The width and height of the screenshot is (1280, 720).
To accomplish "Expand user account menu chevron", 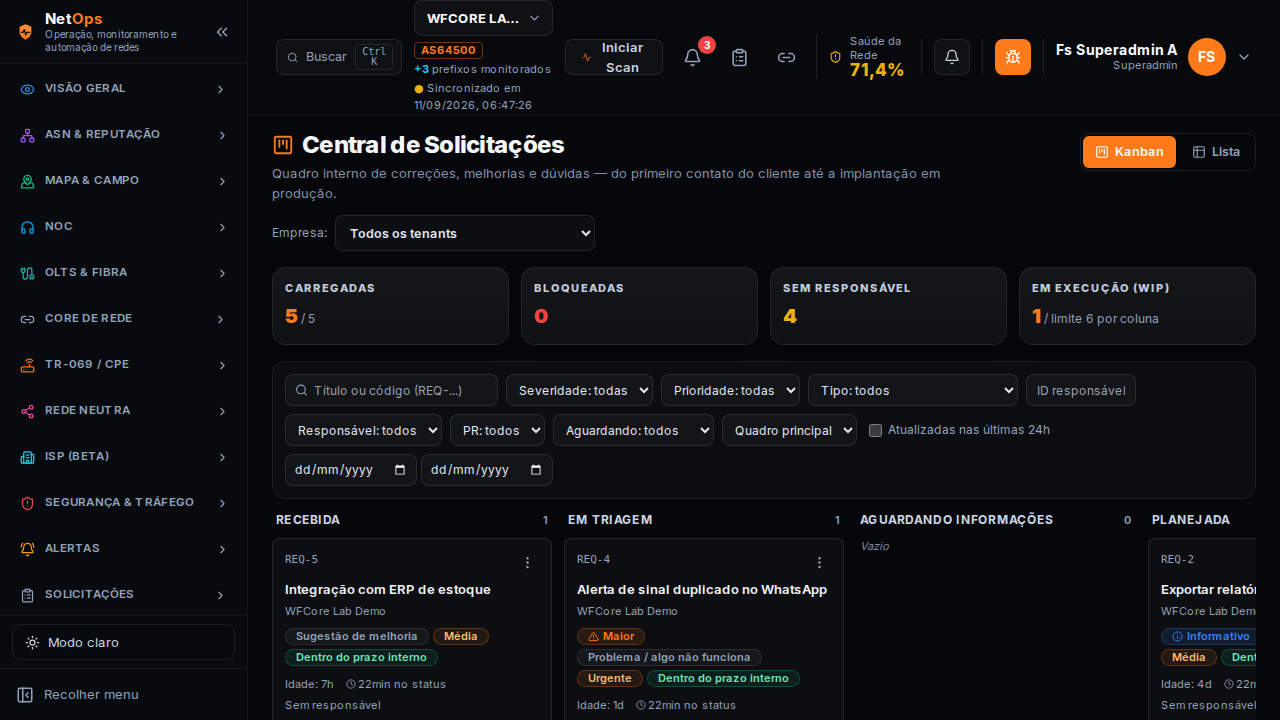I will 1244,57.
